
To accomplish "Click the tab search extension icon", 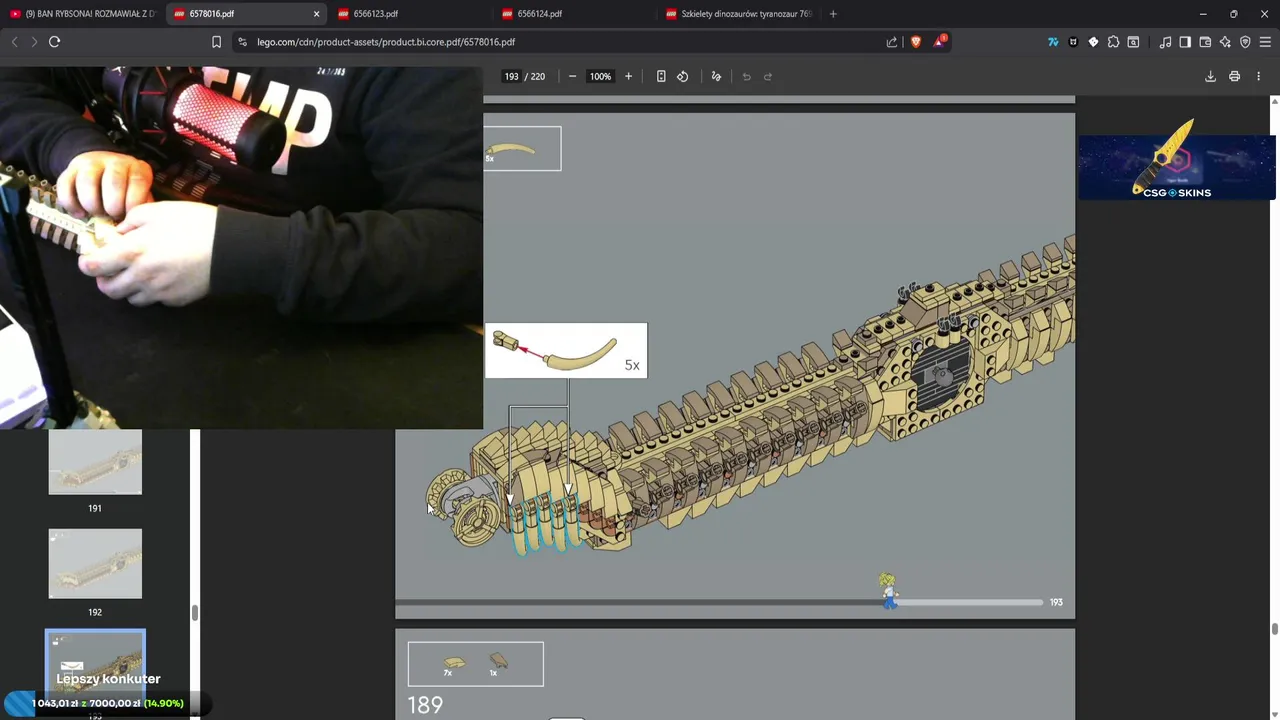I will tap(1133, 42).
